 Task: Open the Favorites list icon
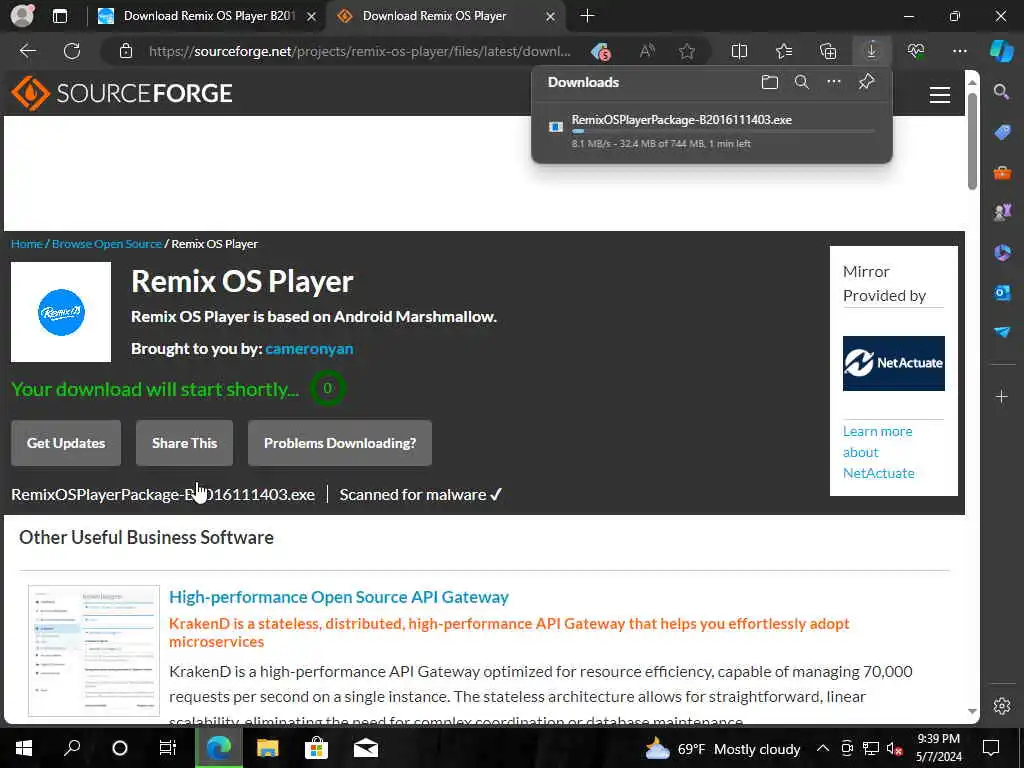tap(784, 51)
